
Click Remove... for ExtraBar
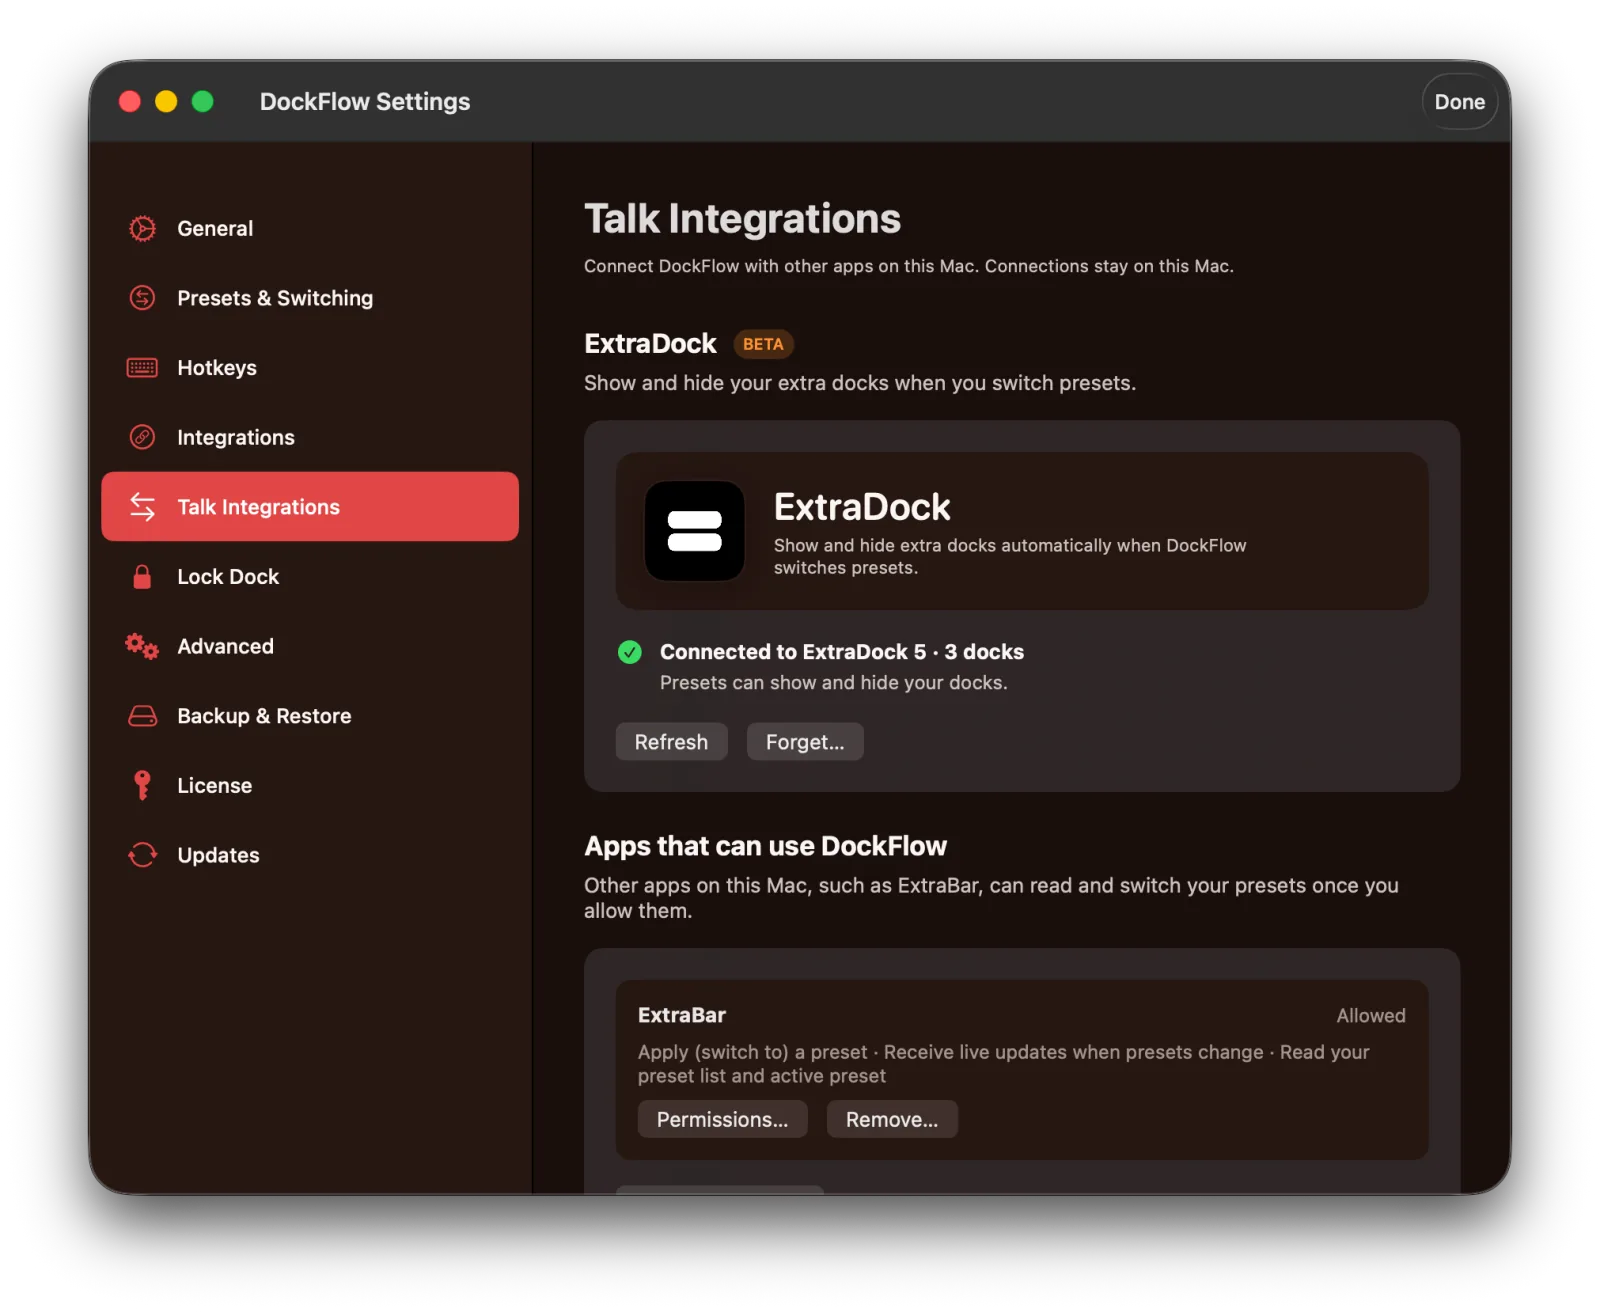coord(892,1120)
